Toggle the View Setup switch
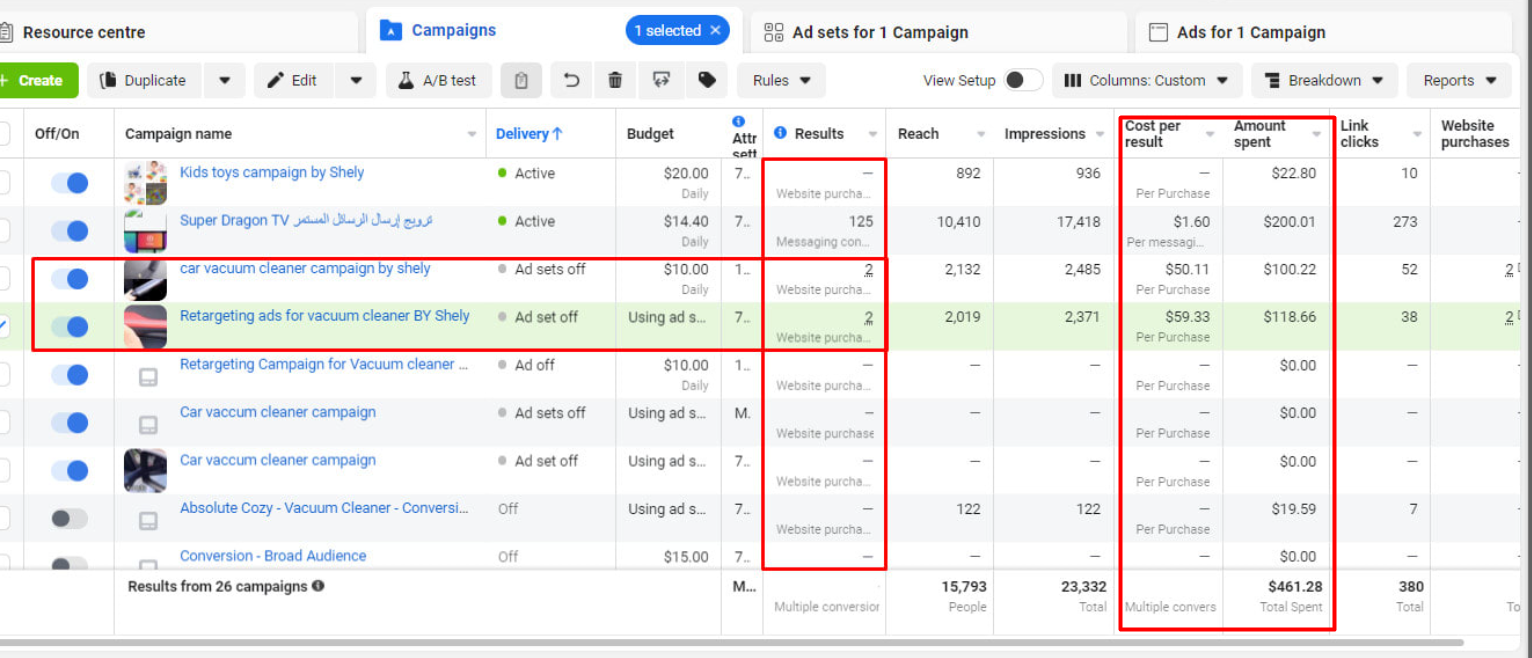Image resolution: width=1532 pixels, height=658 pixels. click(1022, 81)
